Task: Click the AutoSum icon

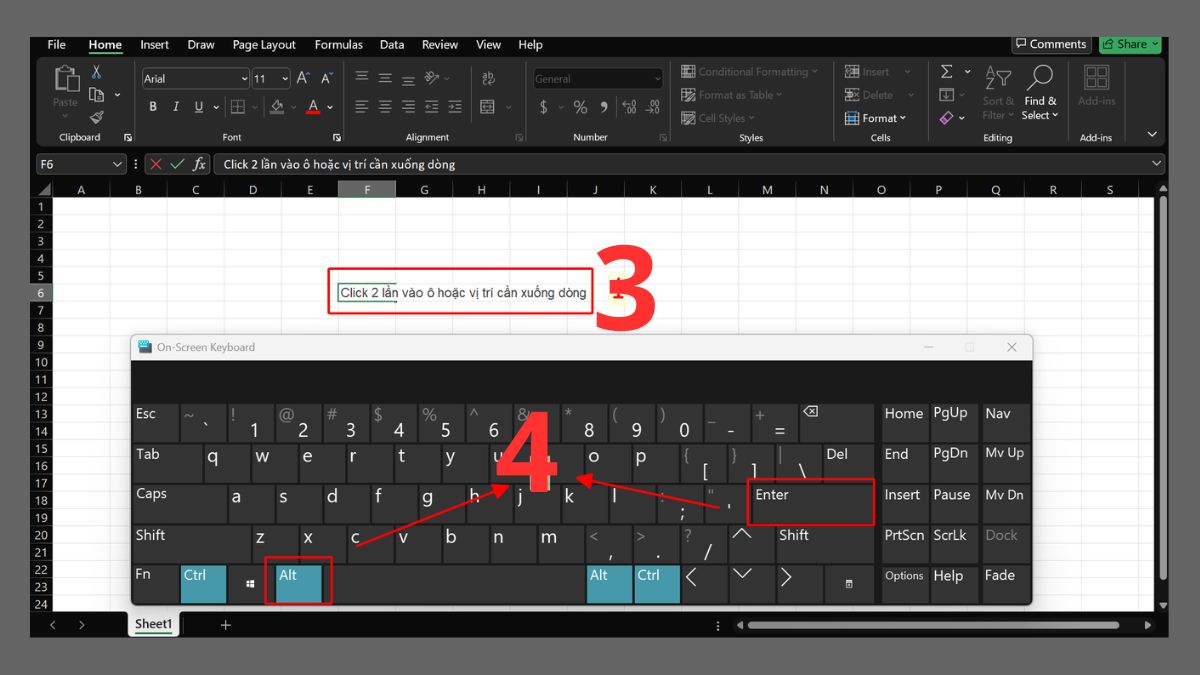Action: (x=946, y=70)
